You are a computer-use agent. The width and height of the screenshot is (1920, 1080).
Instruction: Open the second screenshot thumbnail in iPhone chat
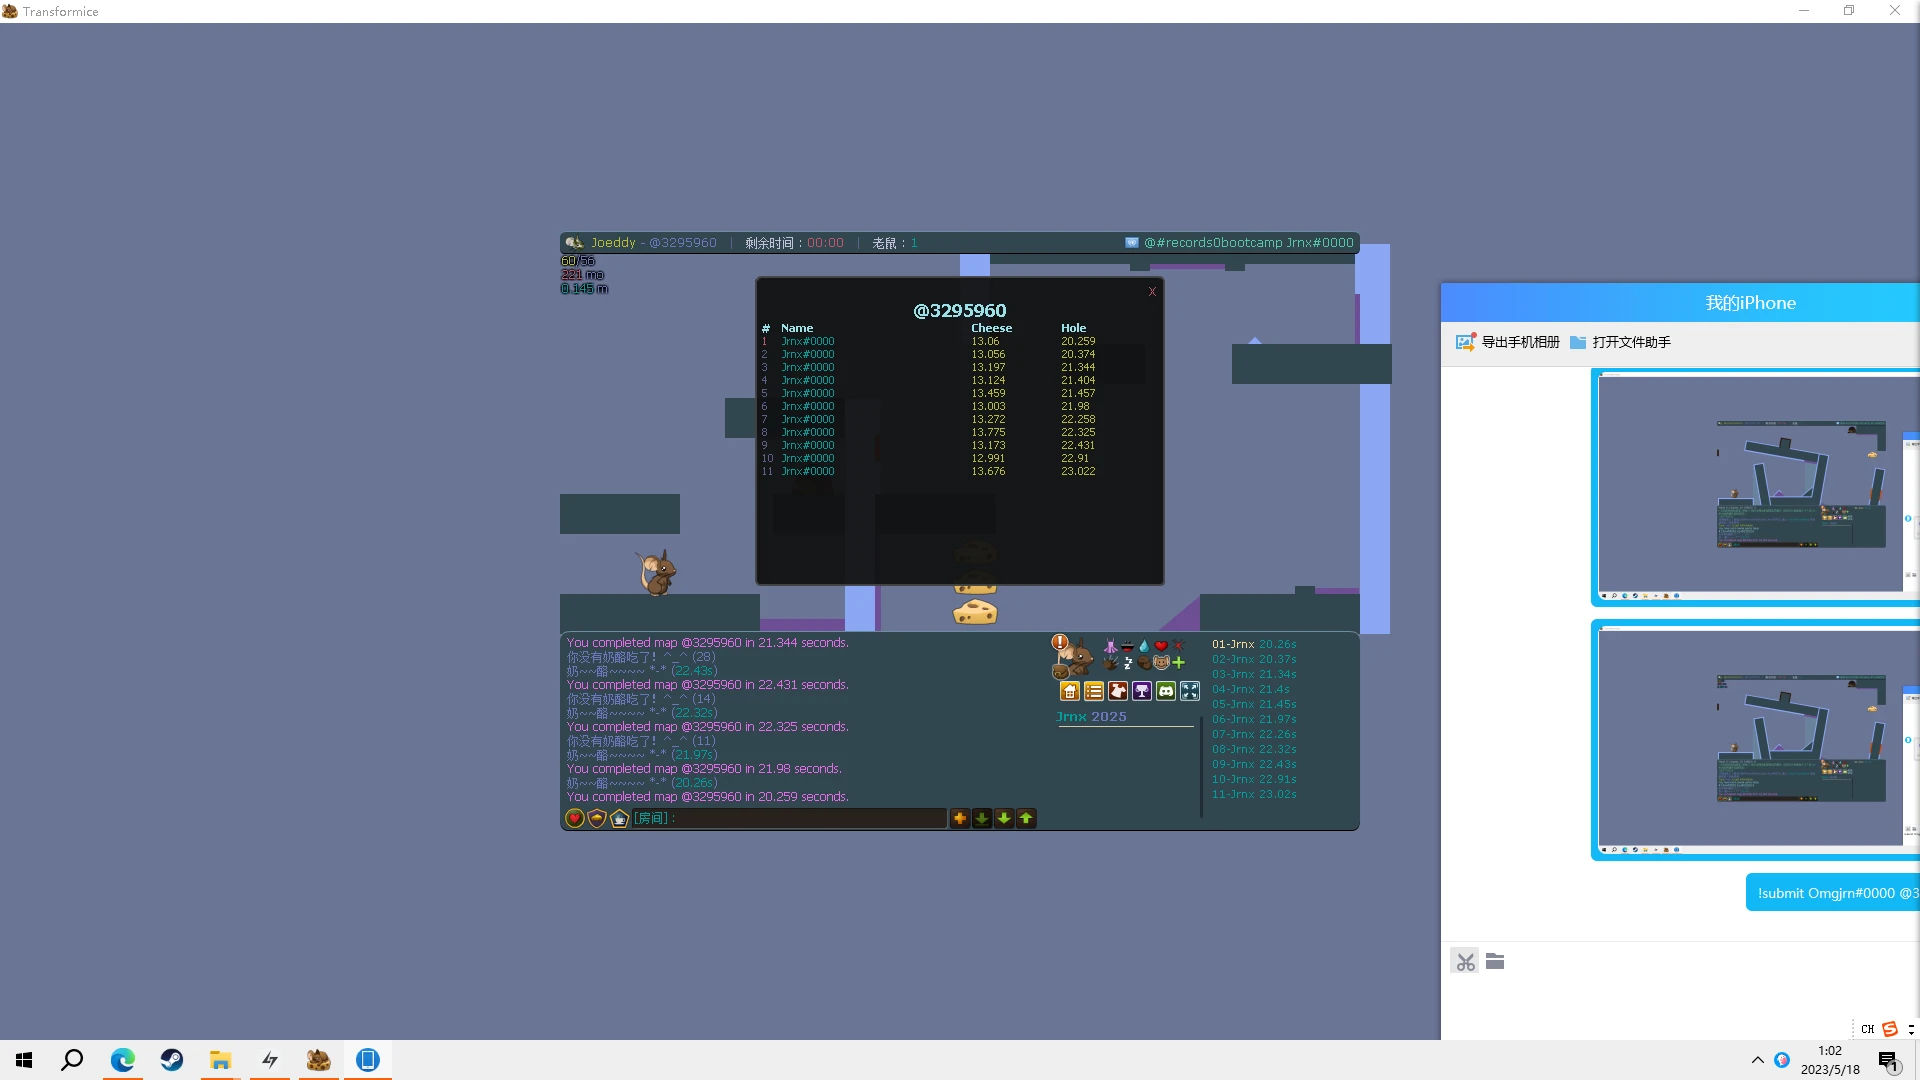click(x=1755, y=739)
